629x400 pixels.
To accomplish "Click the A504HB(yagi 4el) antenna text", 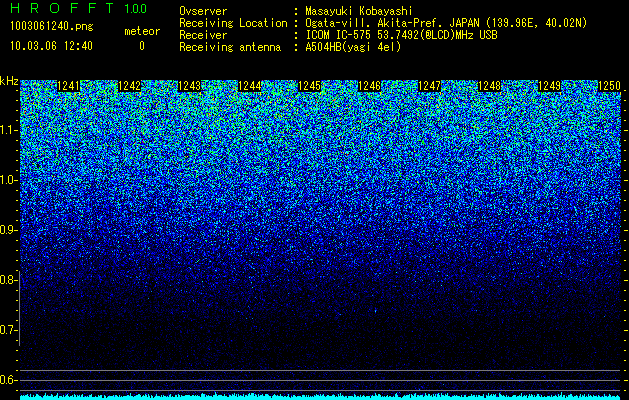I will [x=353, y=47].
